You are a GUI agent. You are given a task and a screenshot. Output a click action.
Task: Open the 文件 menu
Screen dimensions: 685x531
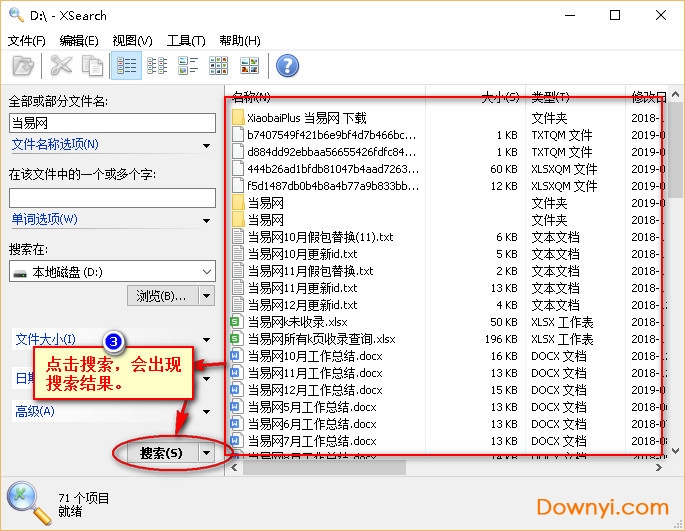[26, 41]
